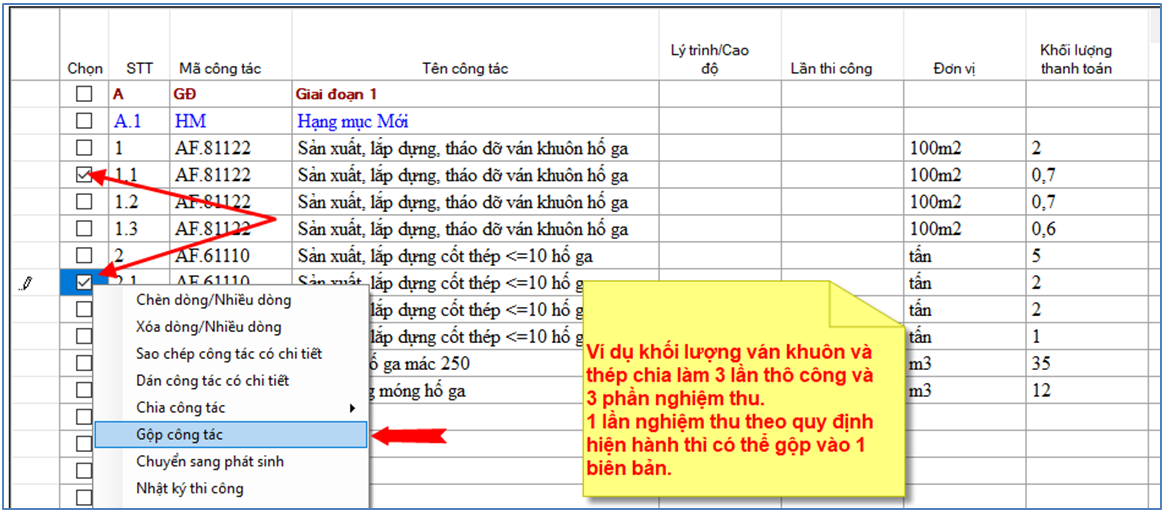Viewport: 1167px width, 514px height.
Task: Click the payment quantity cell '5'
Action: pos(1087,255)
